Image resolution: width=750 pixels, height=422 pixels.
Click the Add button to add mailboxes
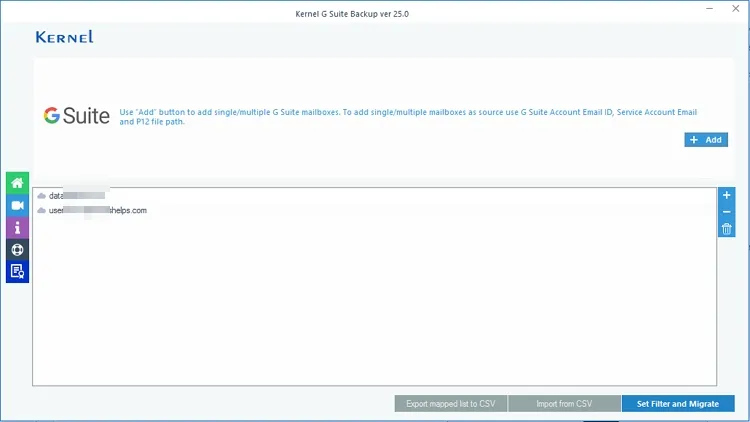pos(706,140)
